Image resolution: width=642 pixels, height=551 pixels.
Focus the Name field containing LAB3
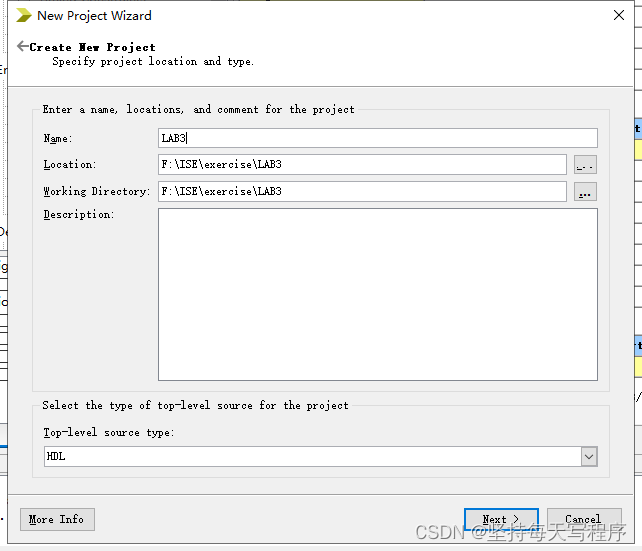(377, 138)
